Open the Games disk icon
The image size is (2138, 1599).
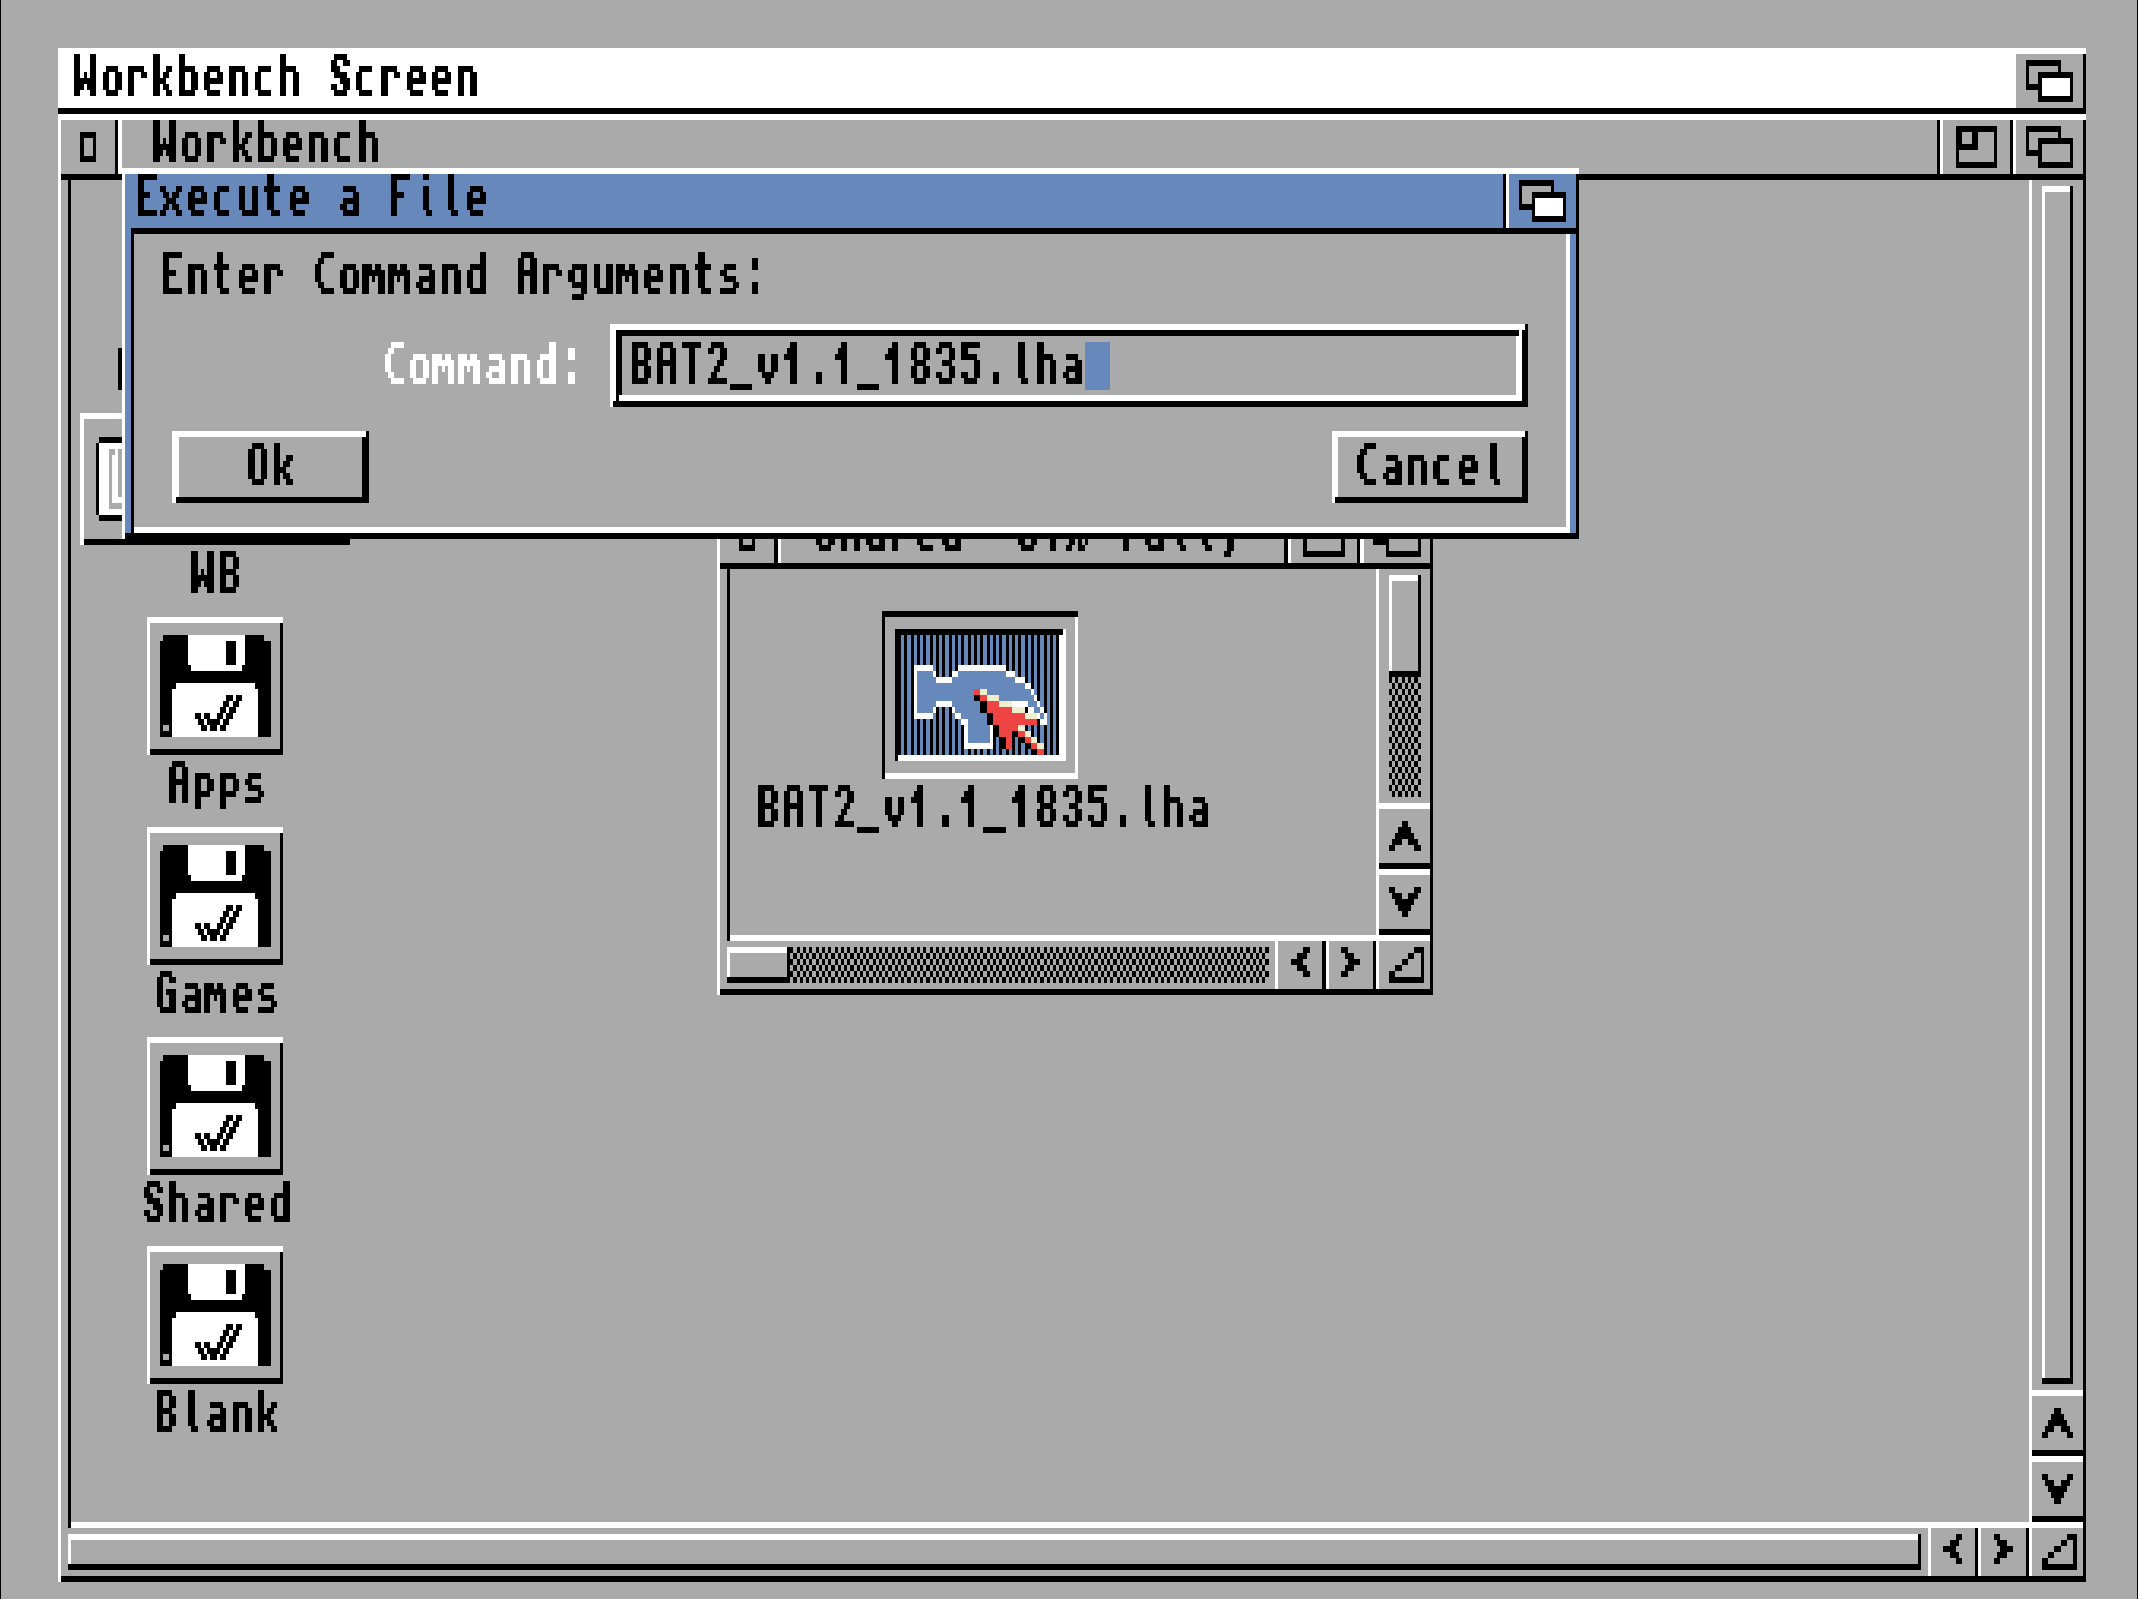[215, 897]
